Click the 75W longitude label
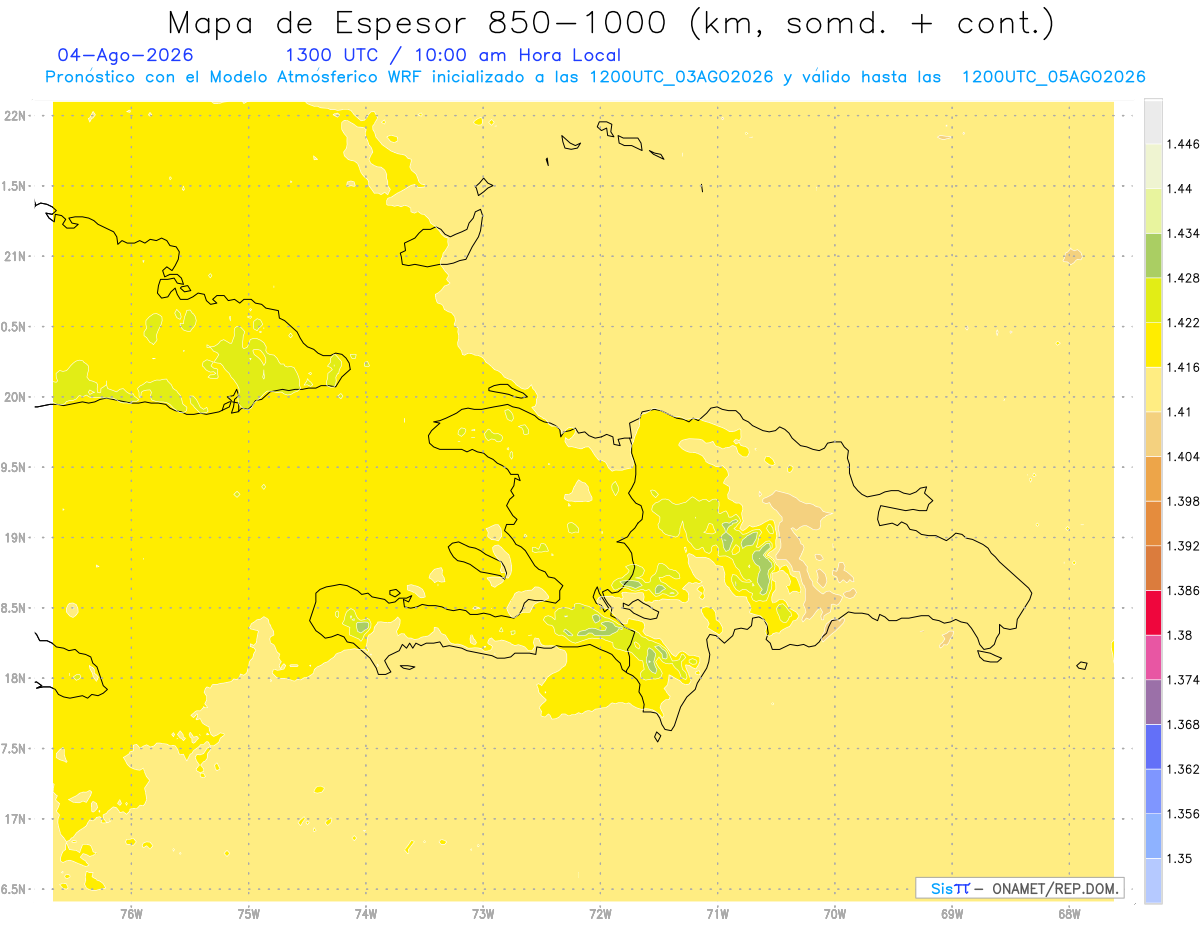The image size is (1200, 927). coord(249,914)
